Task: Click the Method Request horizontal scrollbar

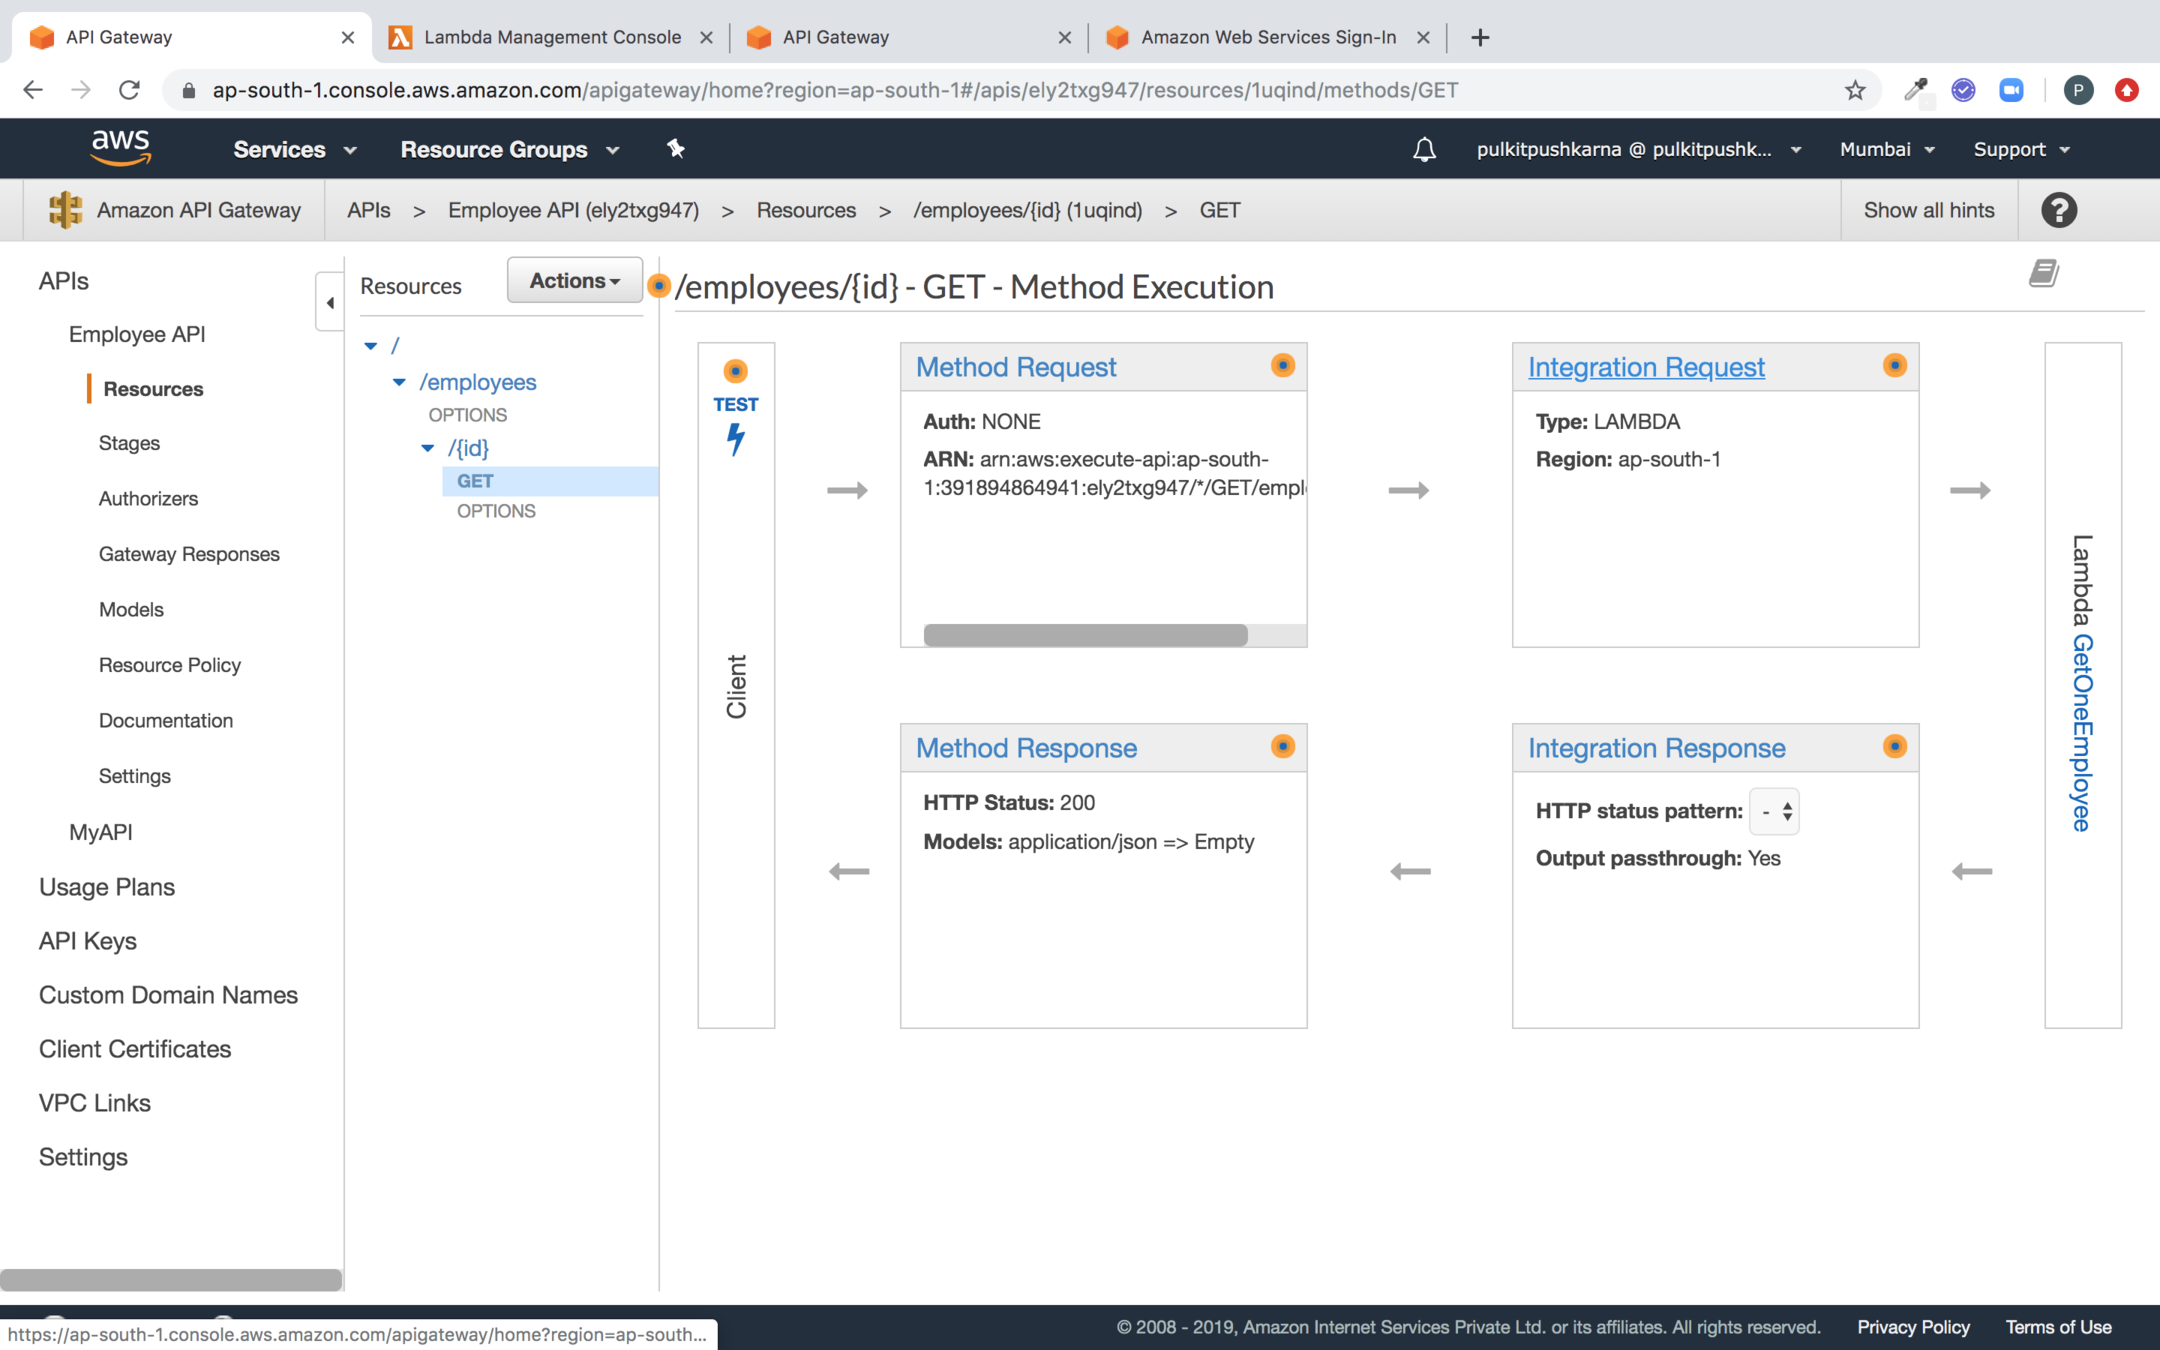Action: 1085,635
